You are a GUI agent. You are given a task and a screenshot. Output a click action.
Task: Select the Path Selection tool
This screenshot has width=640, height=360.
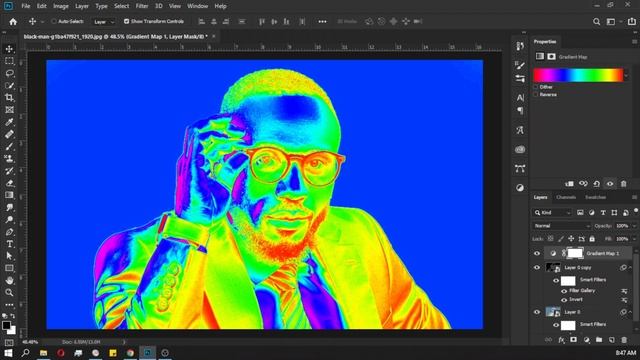coord(9,256)
